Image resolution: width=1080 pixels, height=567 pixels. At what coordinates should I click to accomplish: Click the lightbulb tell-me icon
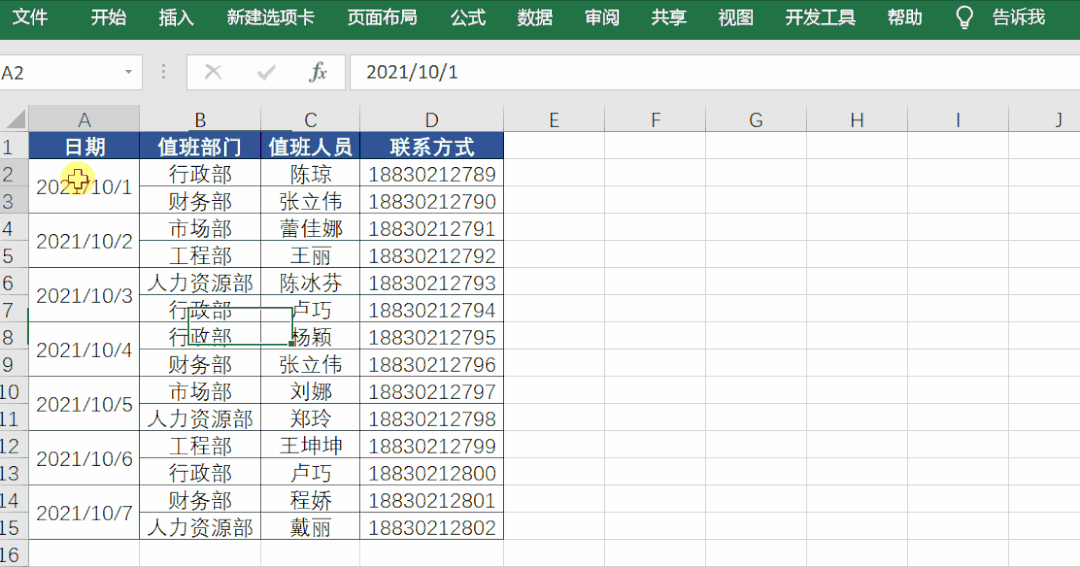tap(965, 18)
